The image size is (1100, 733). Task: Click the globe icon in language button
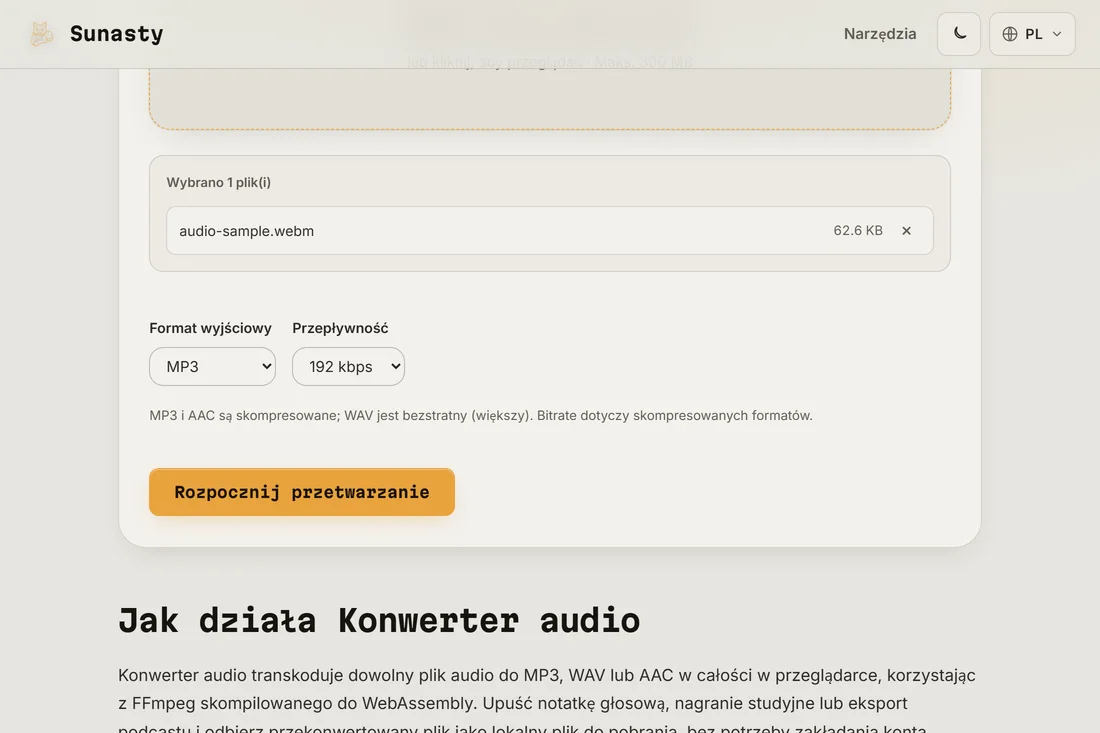pos(1010,34)
